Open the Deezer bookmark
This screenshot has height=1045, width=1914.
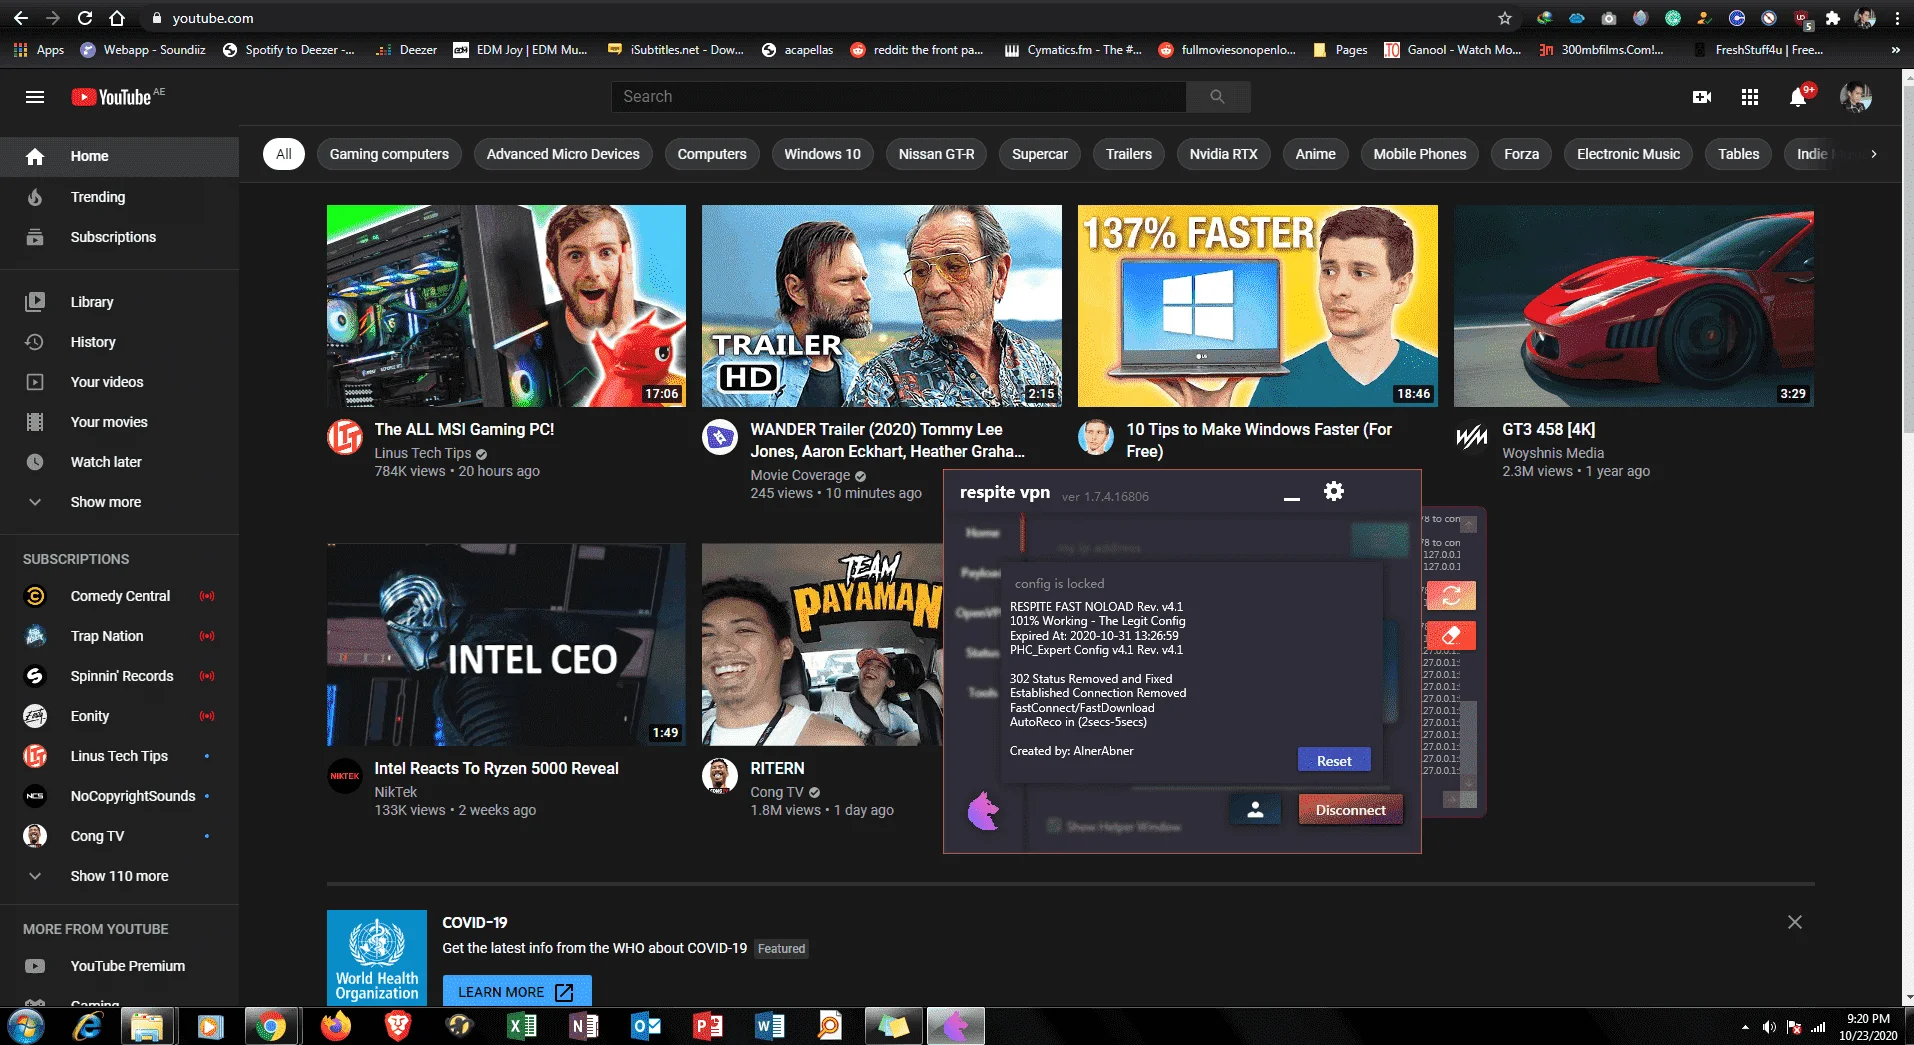click(406, 49)
